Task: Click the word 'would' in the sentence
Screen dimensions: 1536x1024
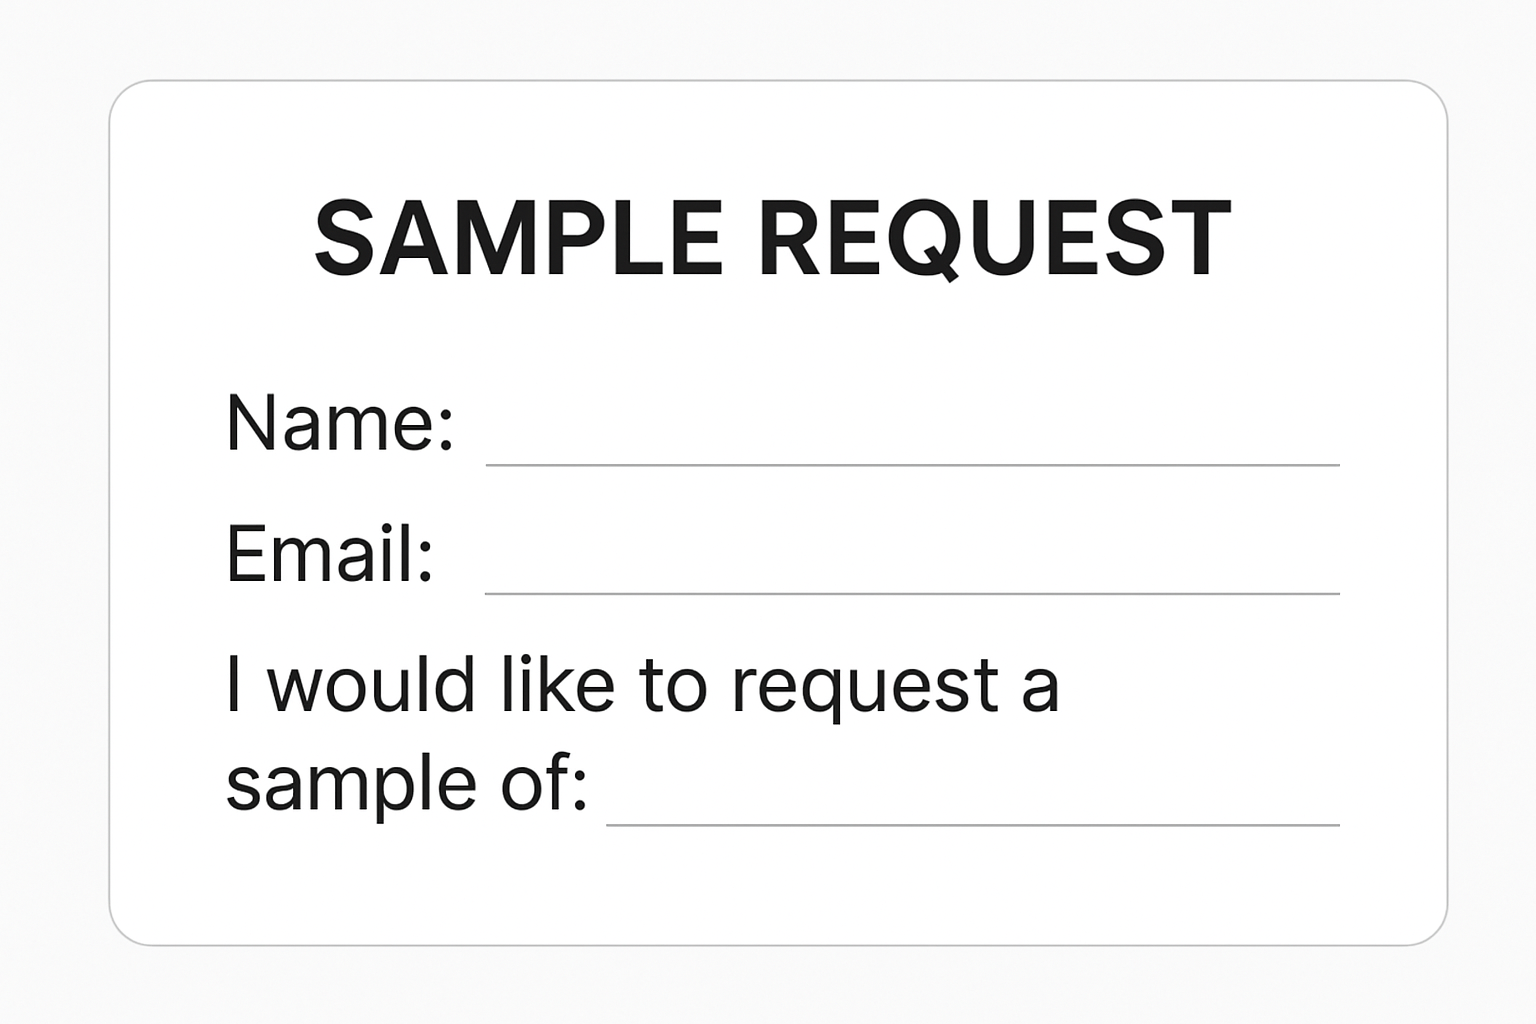Action: tap(371, 685)
